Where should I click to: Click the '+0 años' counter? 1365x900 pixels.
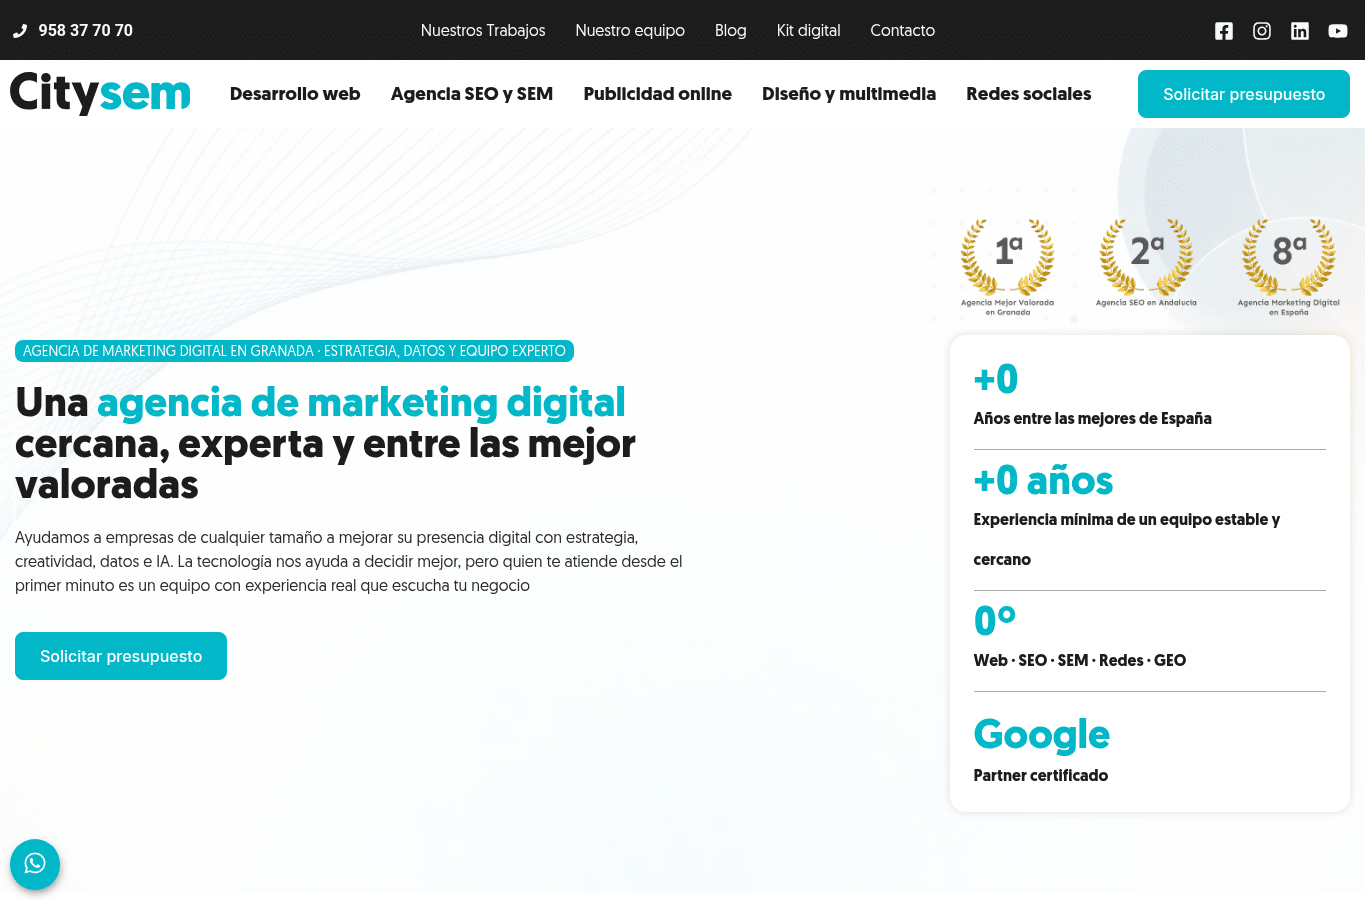1043,480
